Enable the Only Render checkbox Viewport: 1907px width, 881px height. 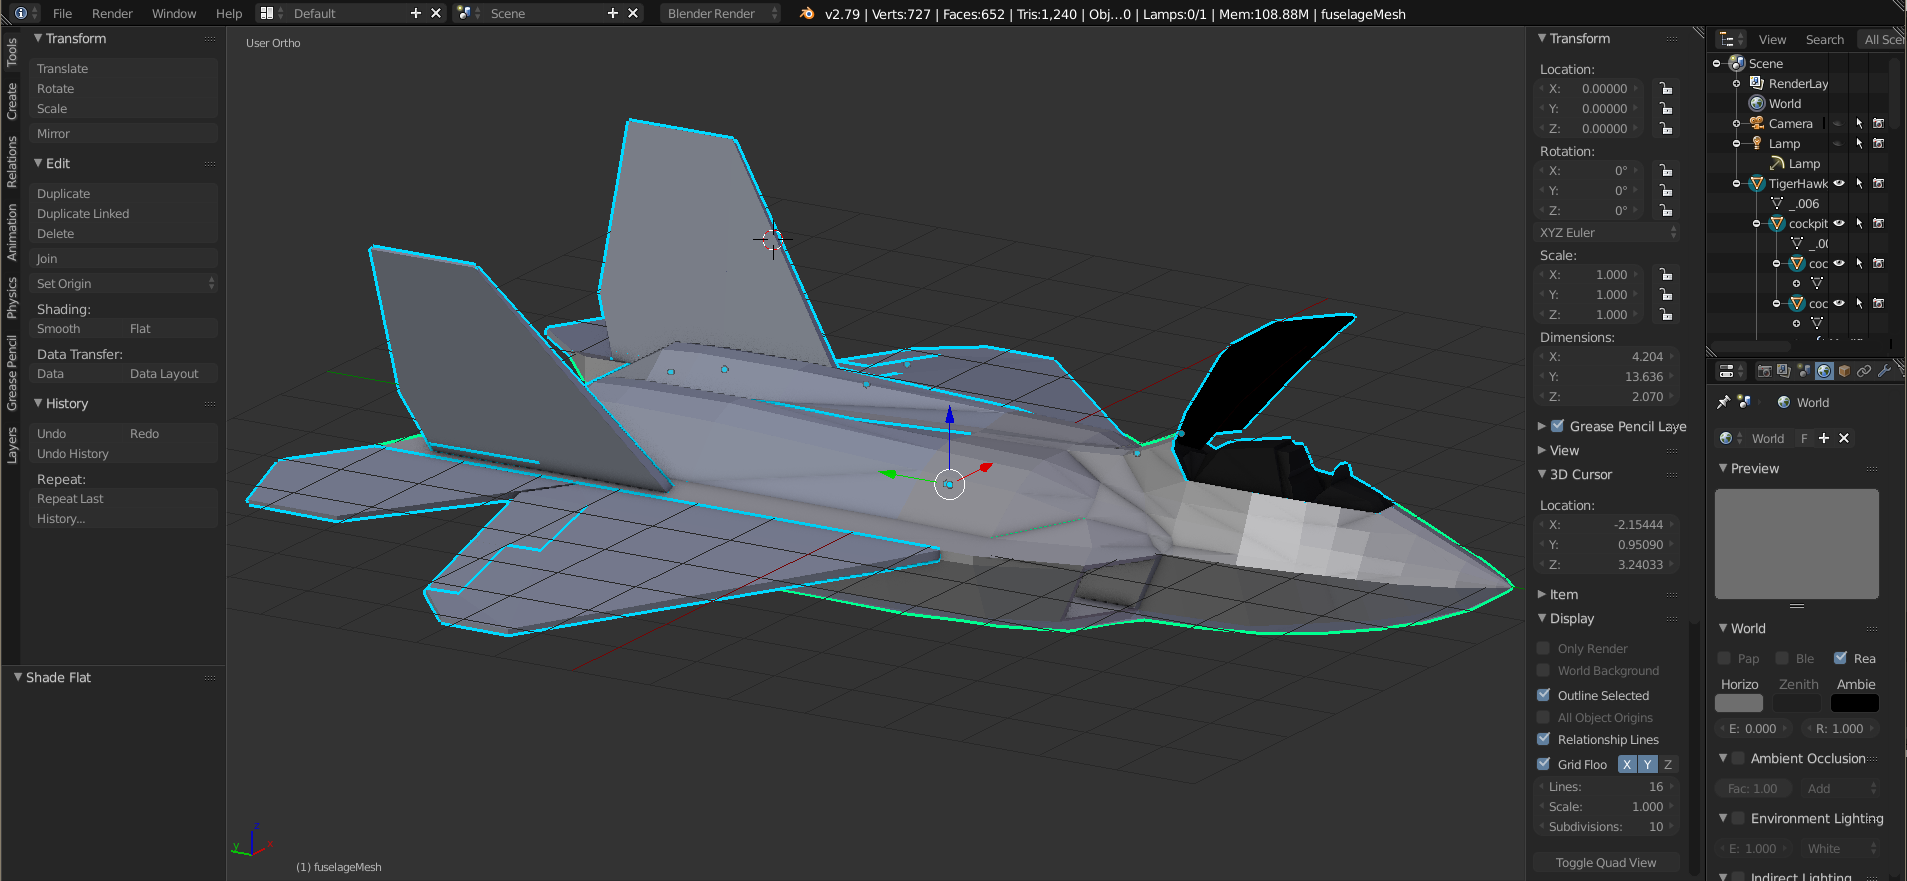click(1543, 648)
